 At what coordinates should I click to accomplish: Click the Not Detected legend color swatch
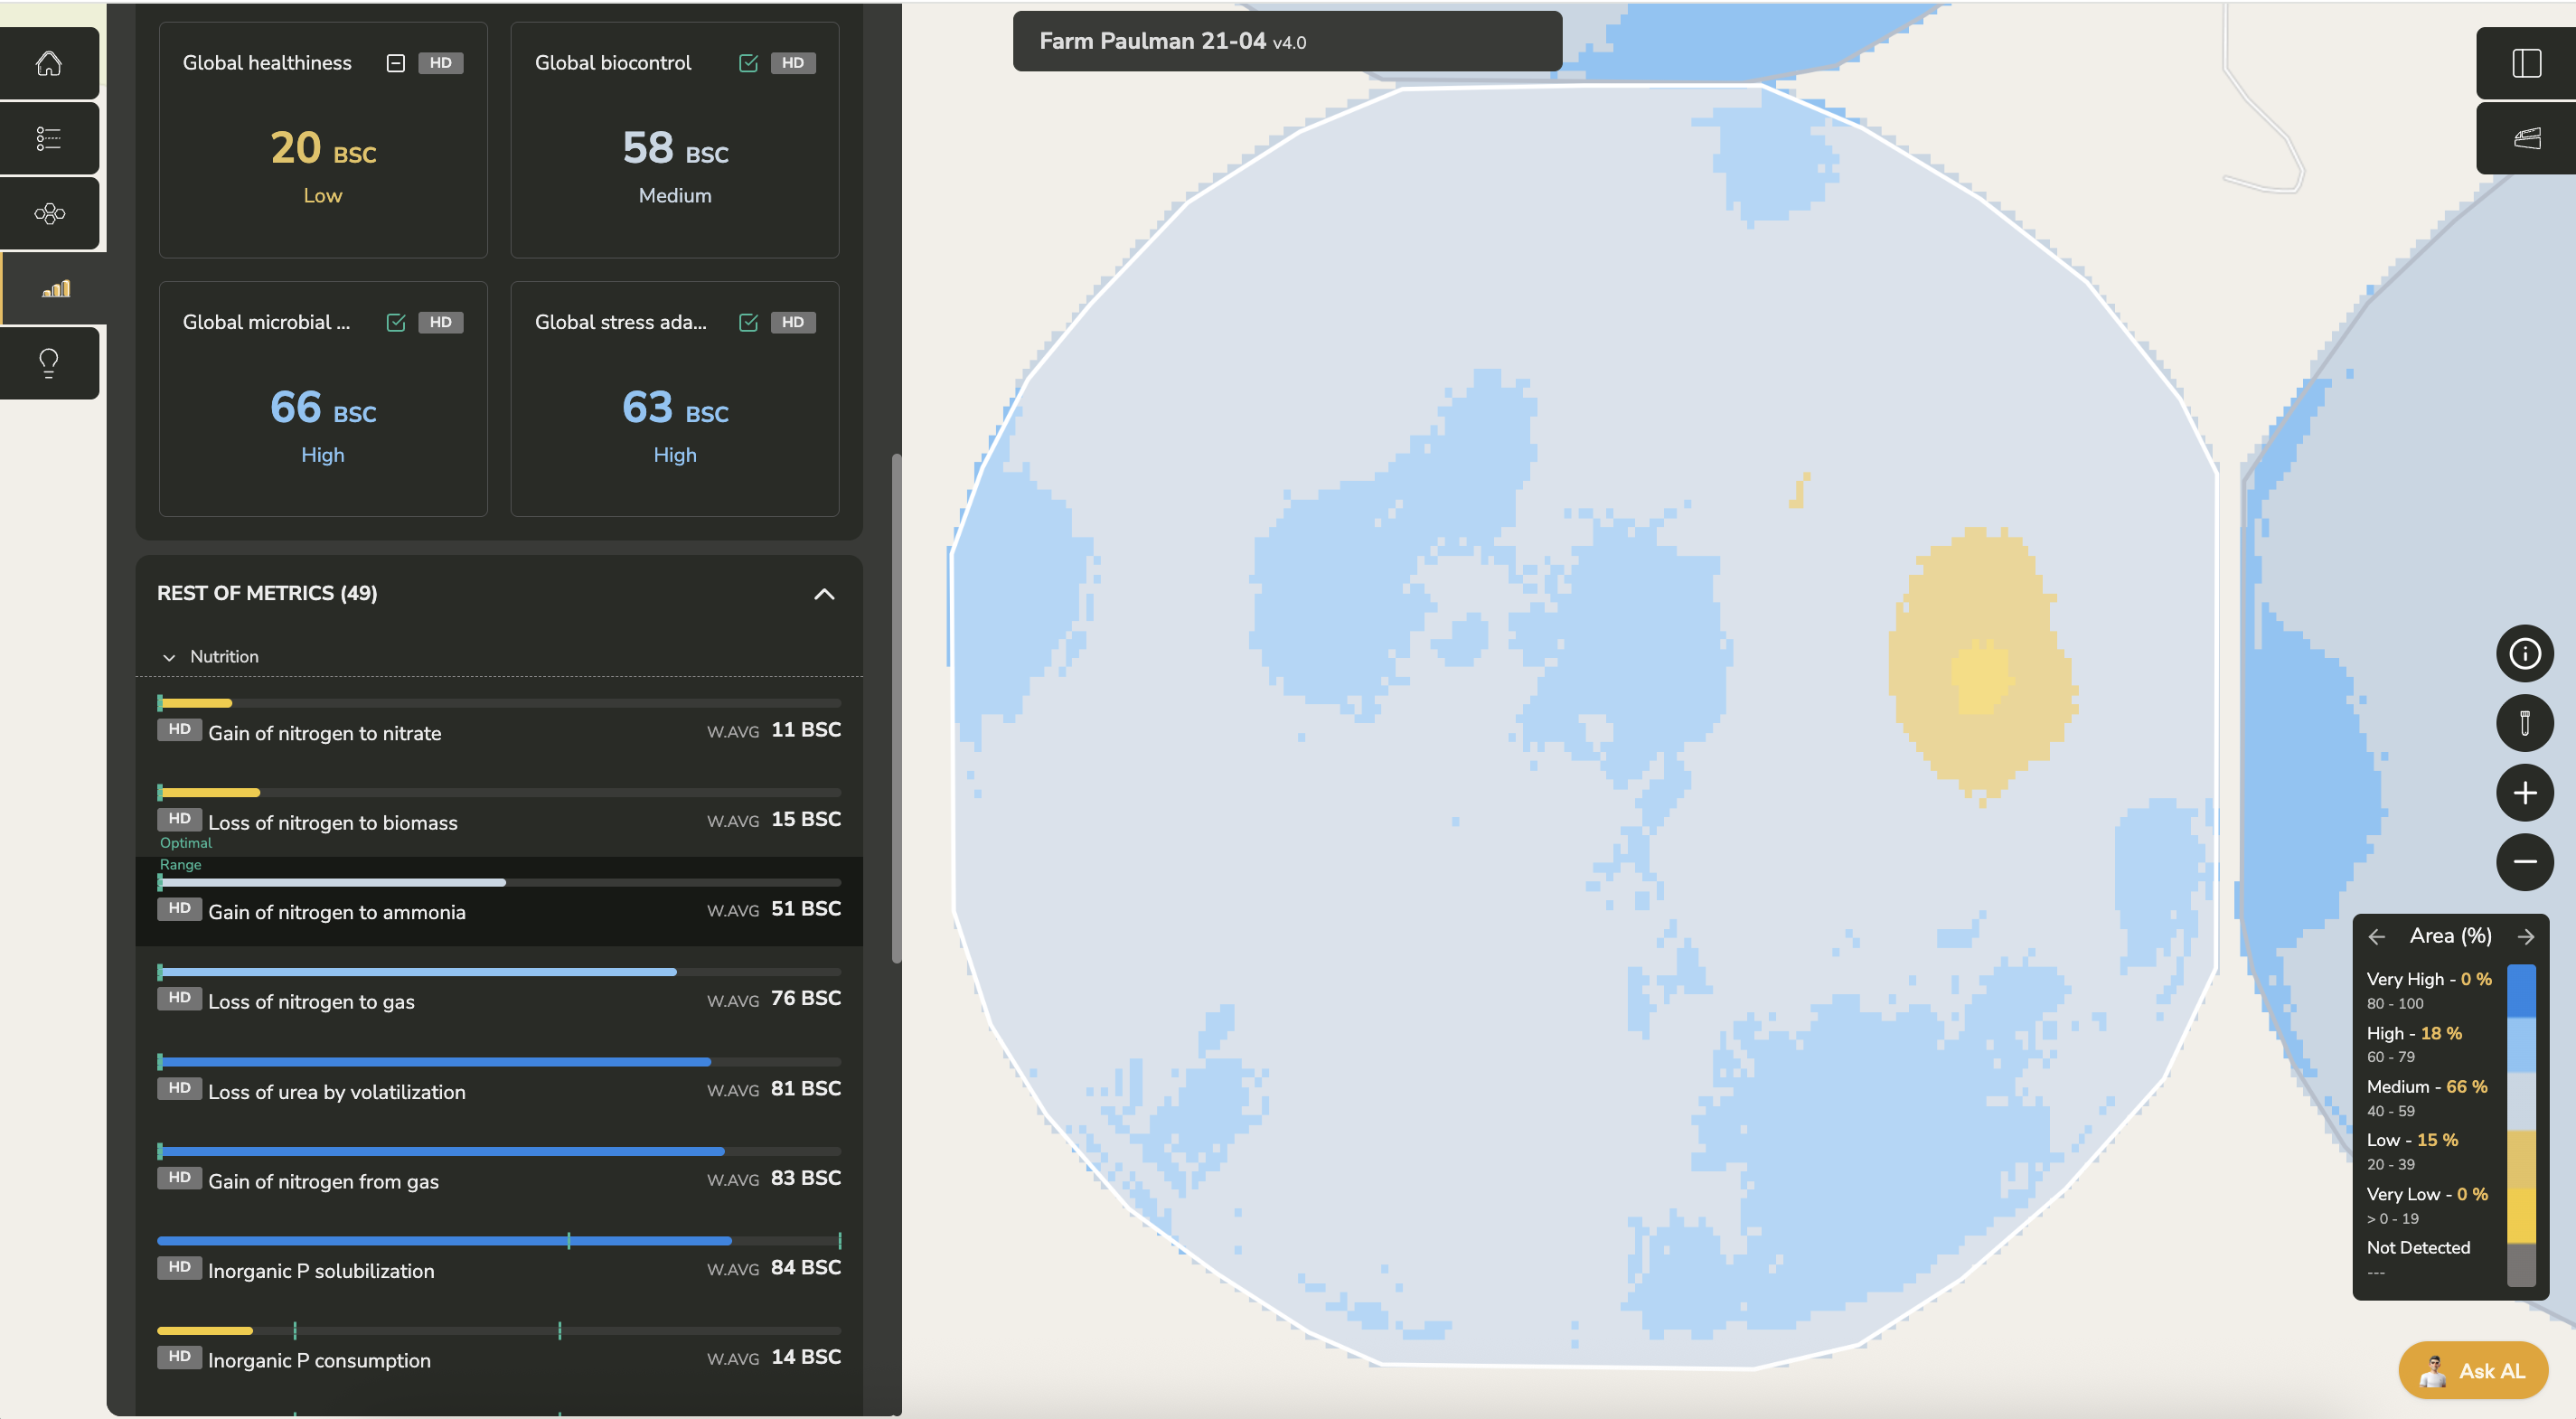pos(2521,1264)
